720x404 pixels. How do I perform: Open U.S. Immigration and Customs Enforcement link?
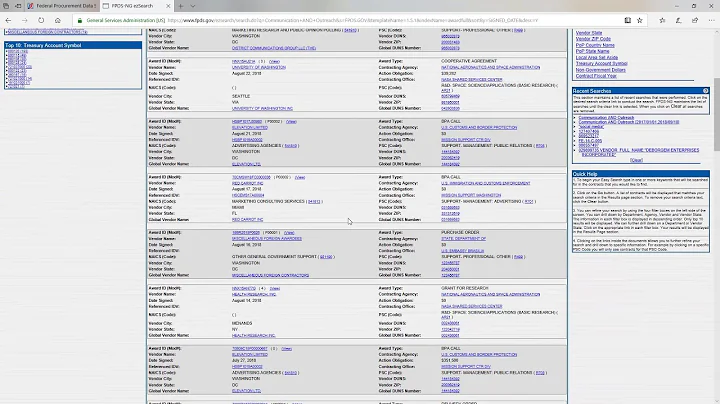click(x=485, y=183)
